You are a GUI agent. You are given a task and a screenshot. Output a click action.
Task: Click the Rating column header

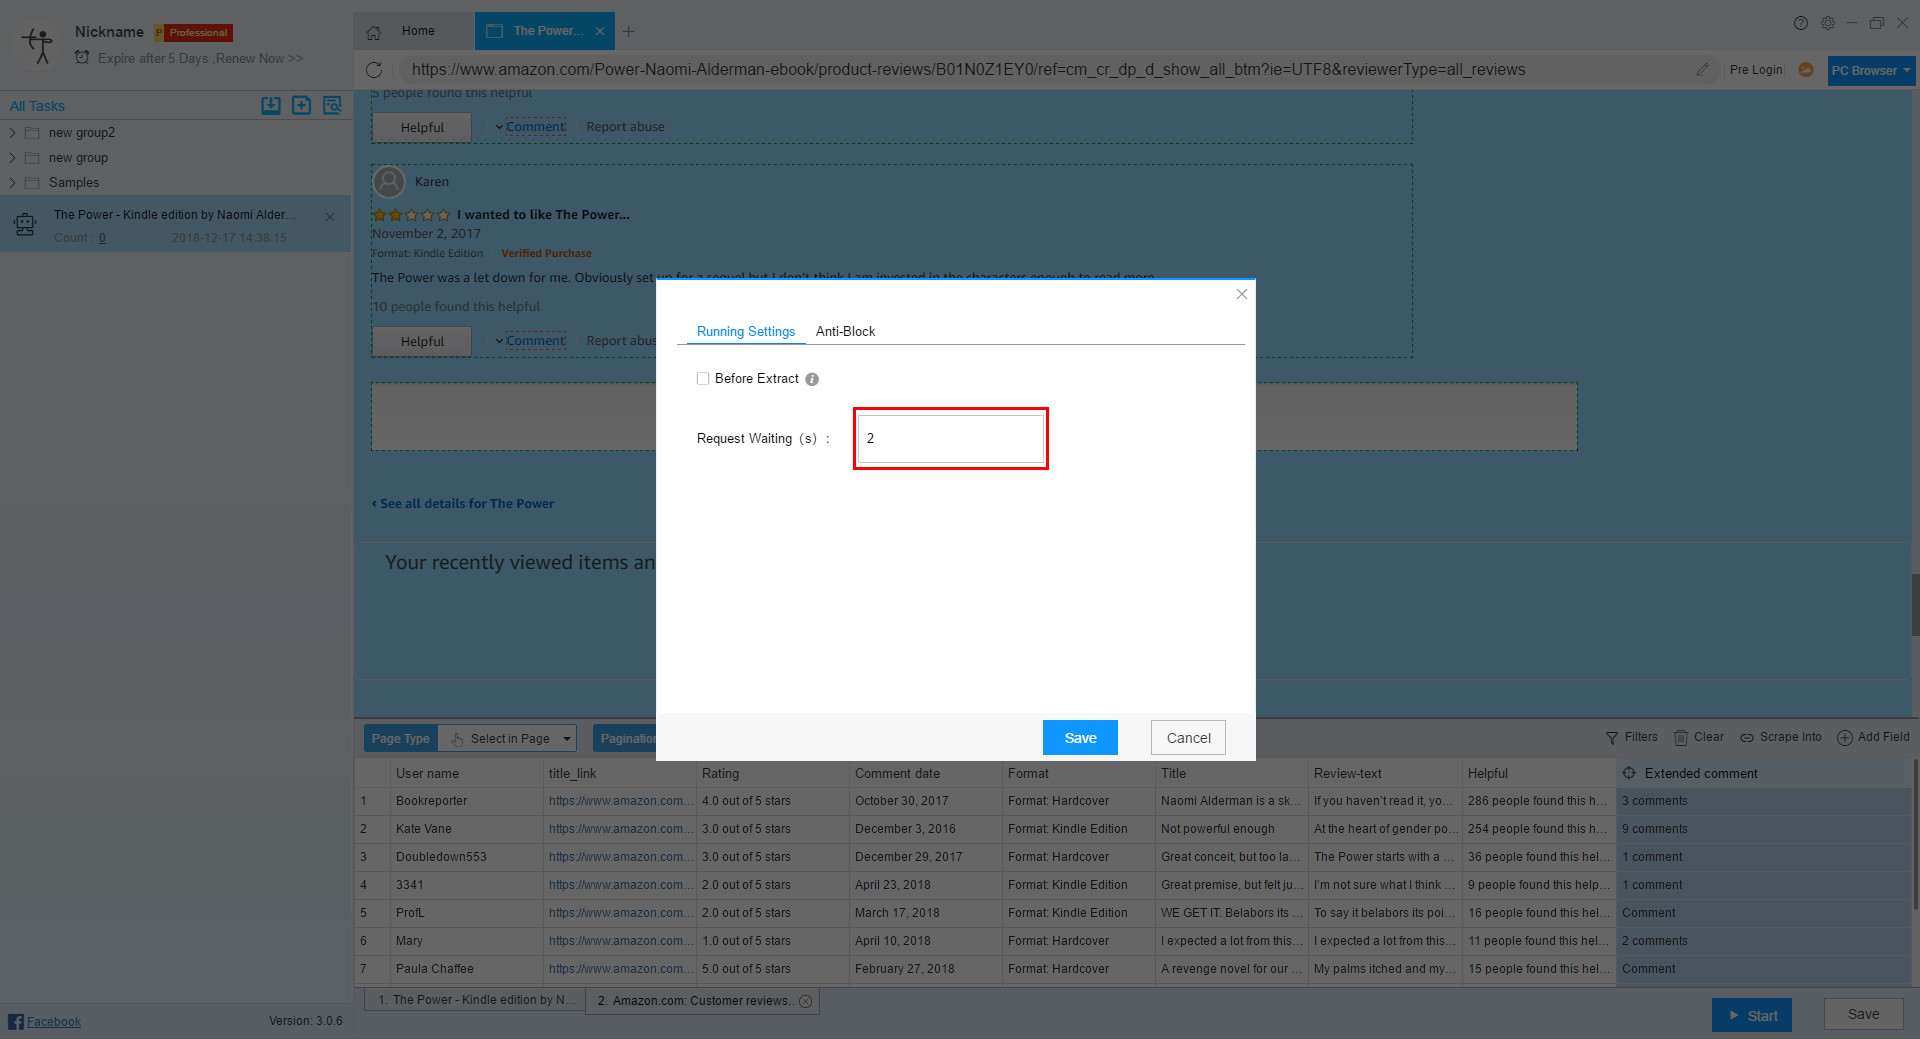(774, 774)
